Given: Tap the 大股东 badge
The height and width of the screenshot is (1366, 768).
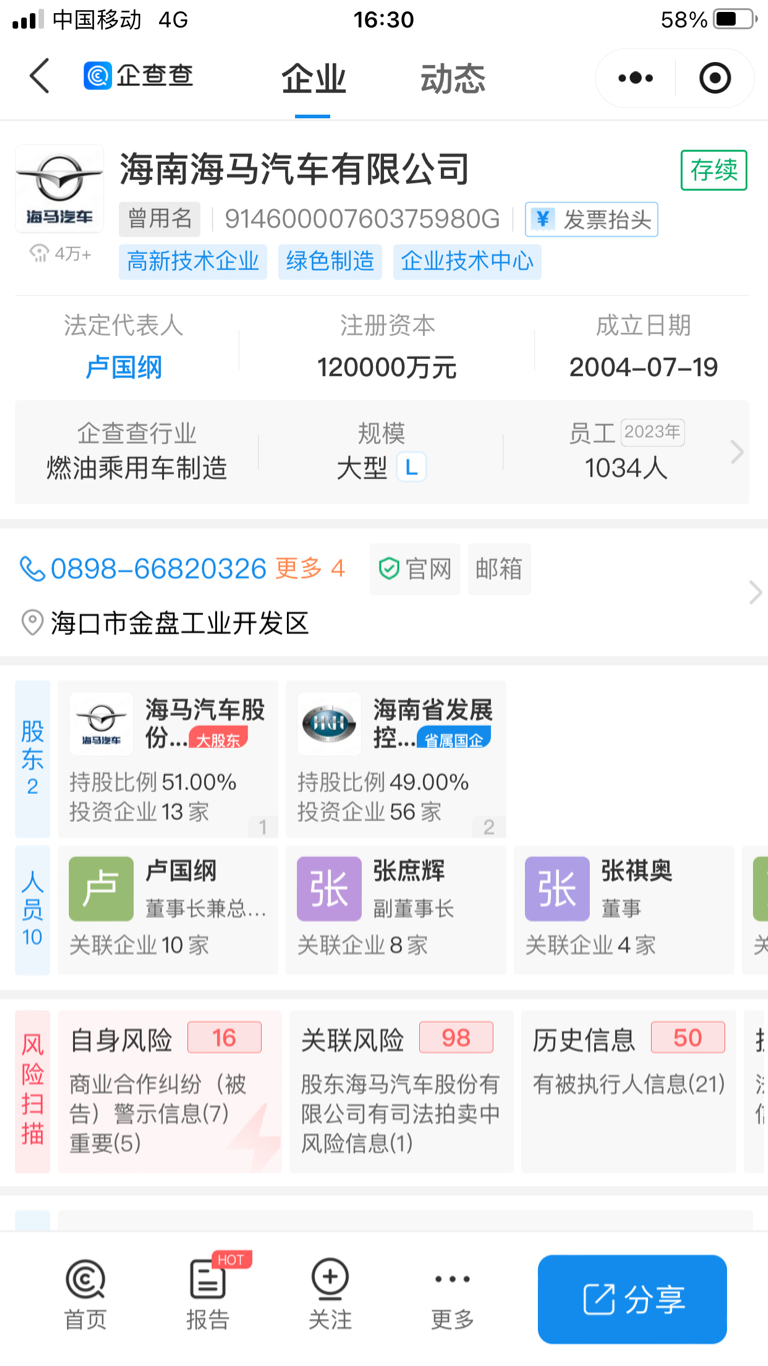Looking at the screenshot, I should point(217,740).
